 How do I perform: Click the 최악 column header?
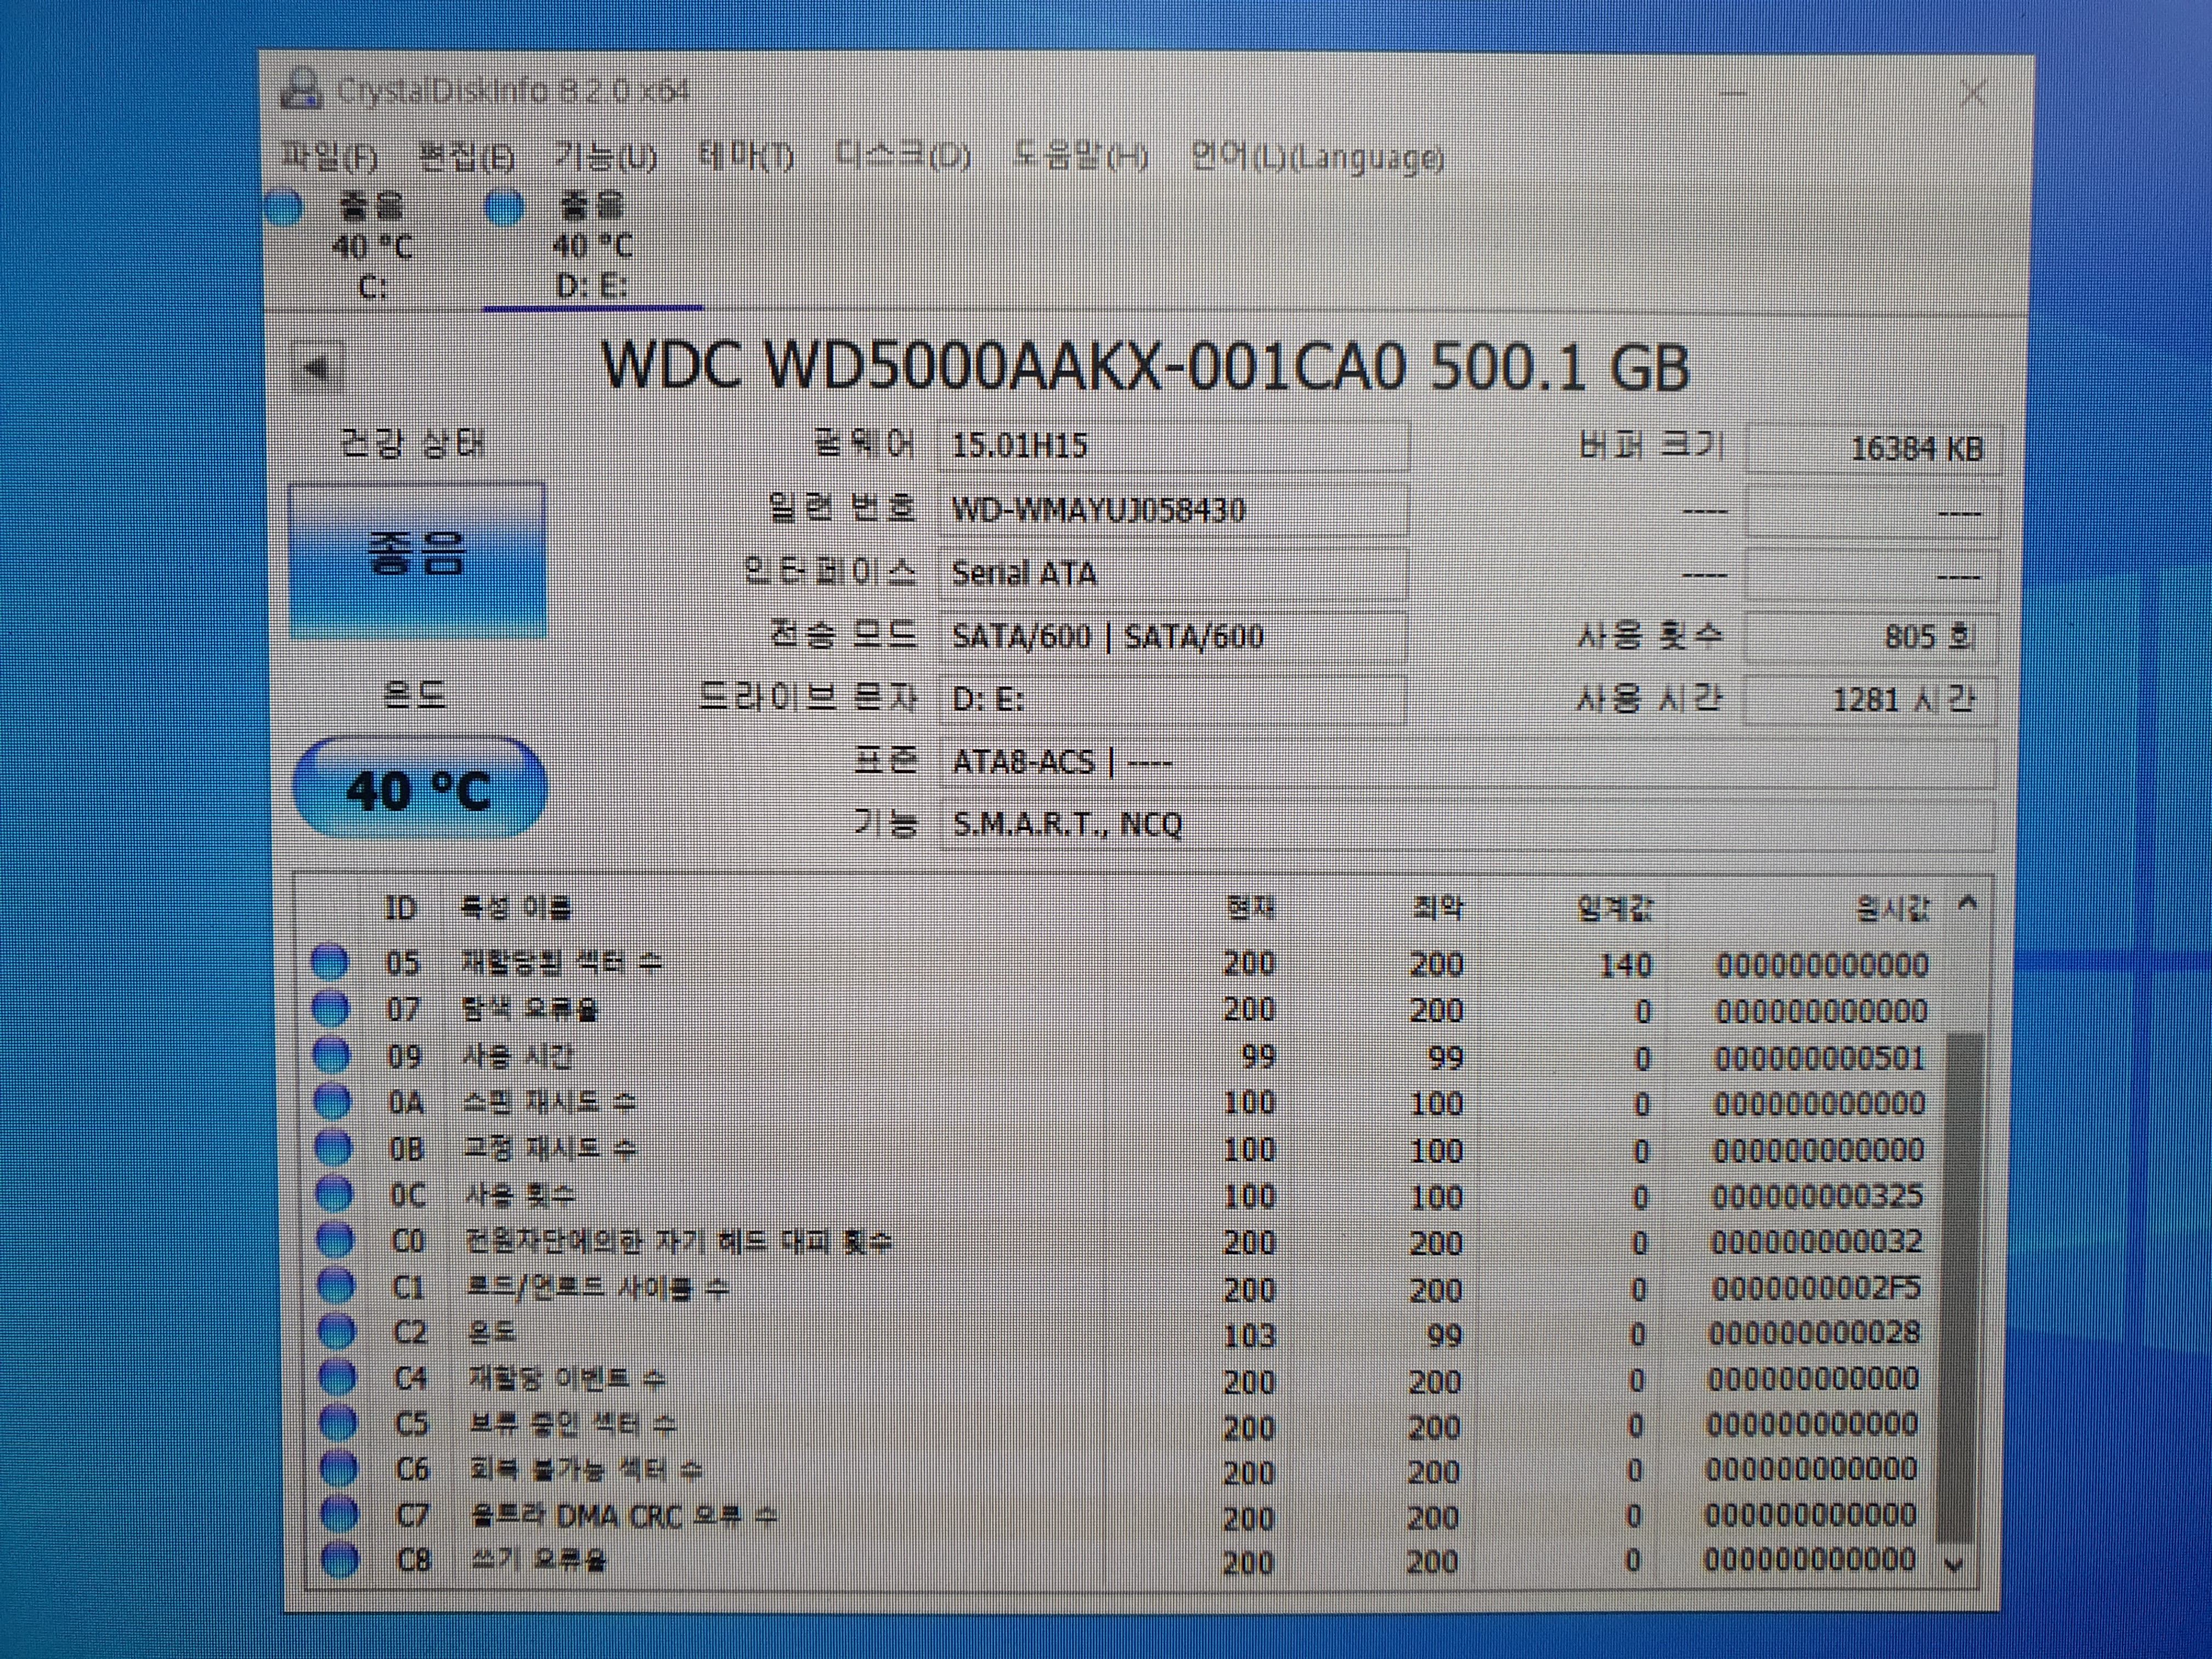coord(1438,908)
